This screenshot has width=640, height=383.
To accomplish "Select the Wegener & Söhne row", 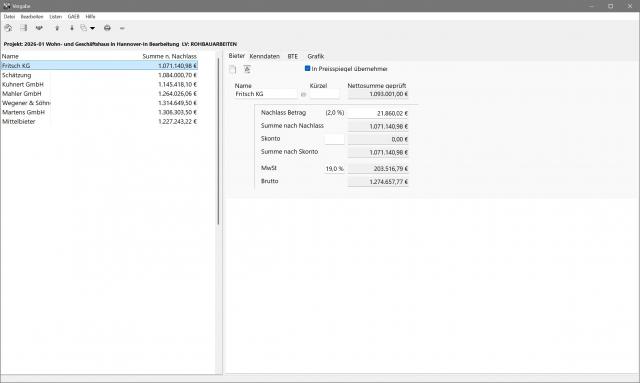I will click(x=99, y=103).
